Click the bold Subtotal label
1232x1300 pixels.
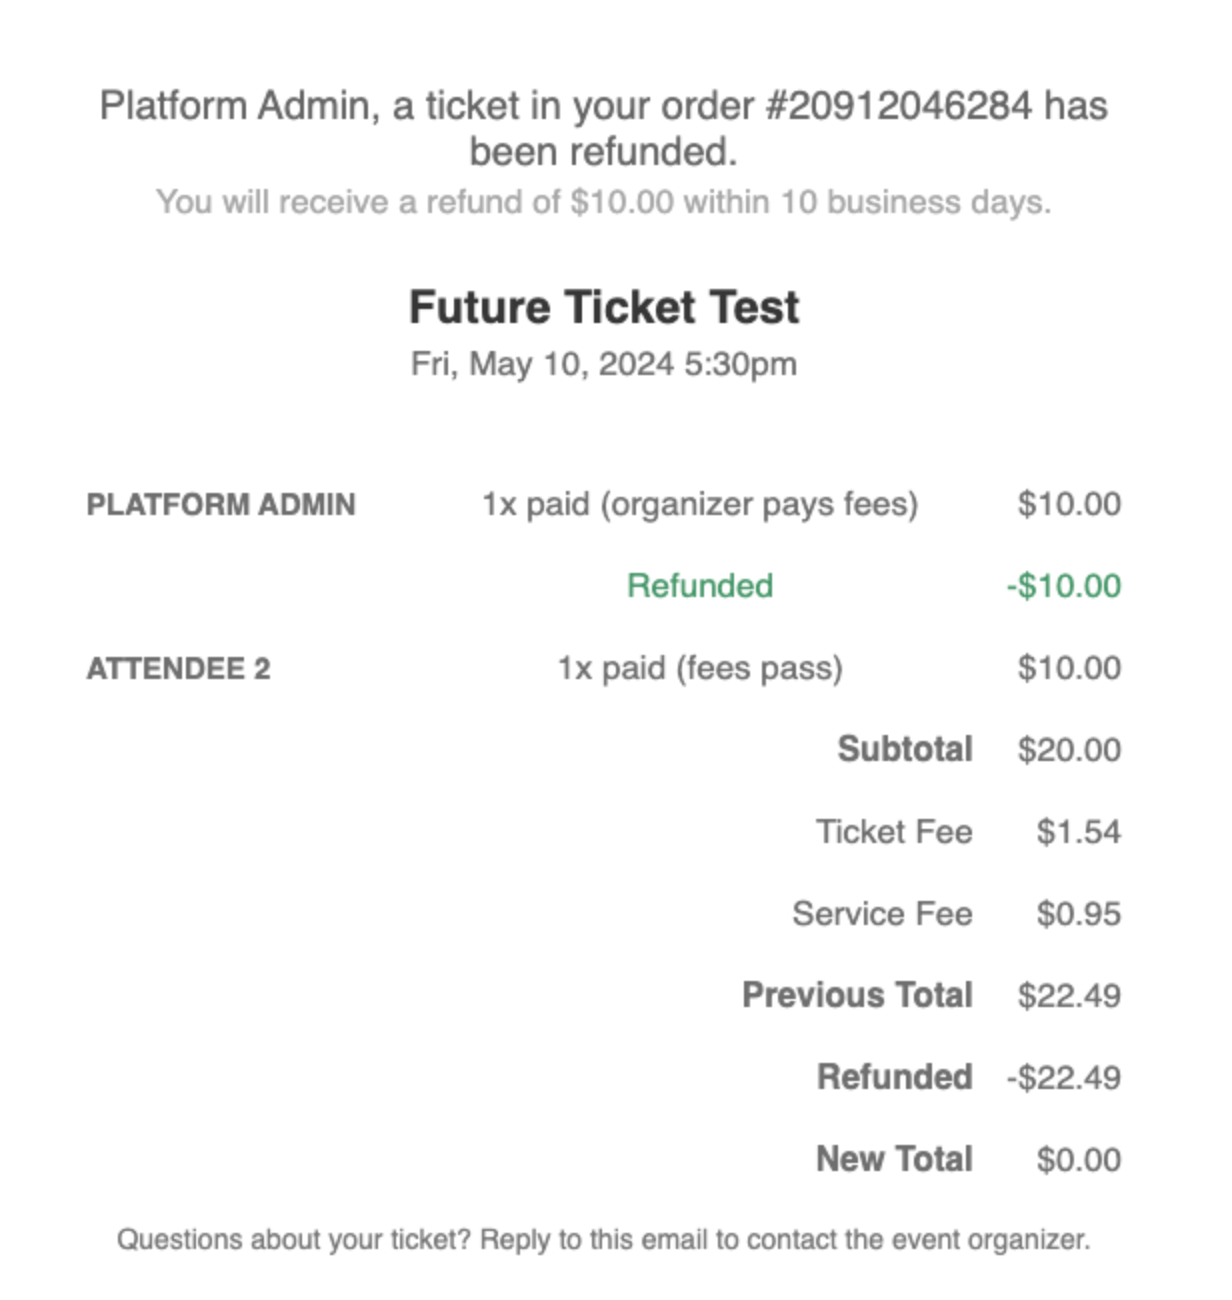[x=904, y=749]
